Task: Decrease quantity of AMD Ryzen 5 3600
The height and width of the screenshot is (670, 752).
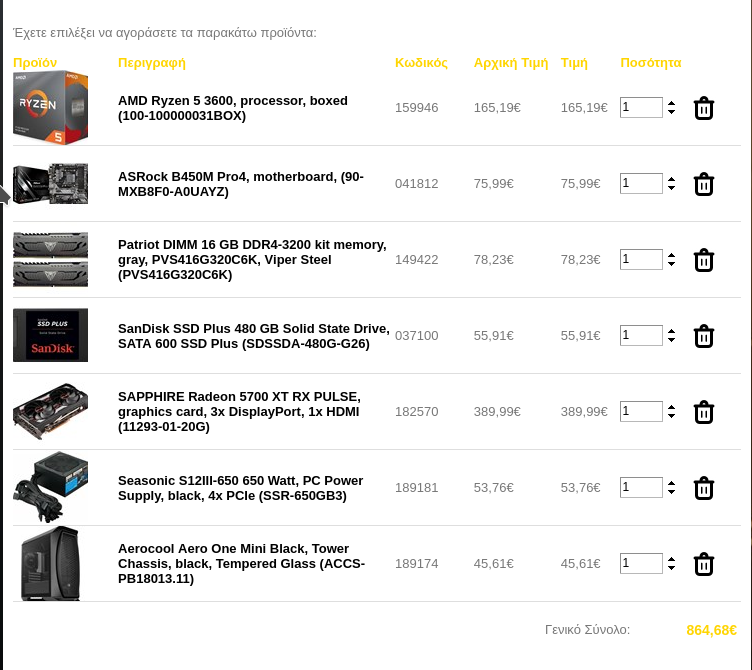Action: click(x=671, y=112)
